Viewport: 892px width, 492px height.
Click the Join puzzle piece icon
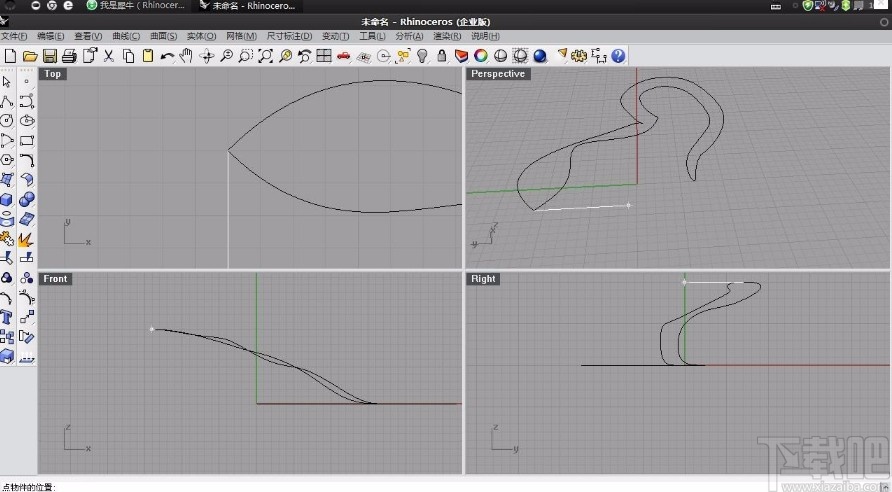[x=7, y=239]
